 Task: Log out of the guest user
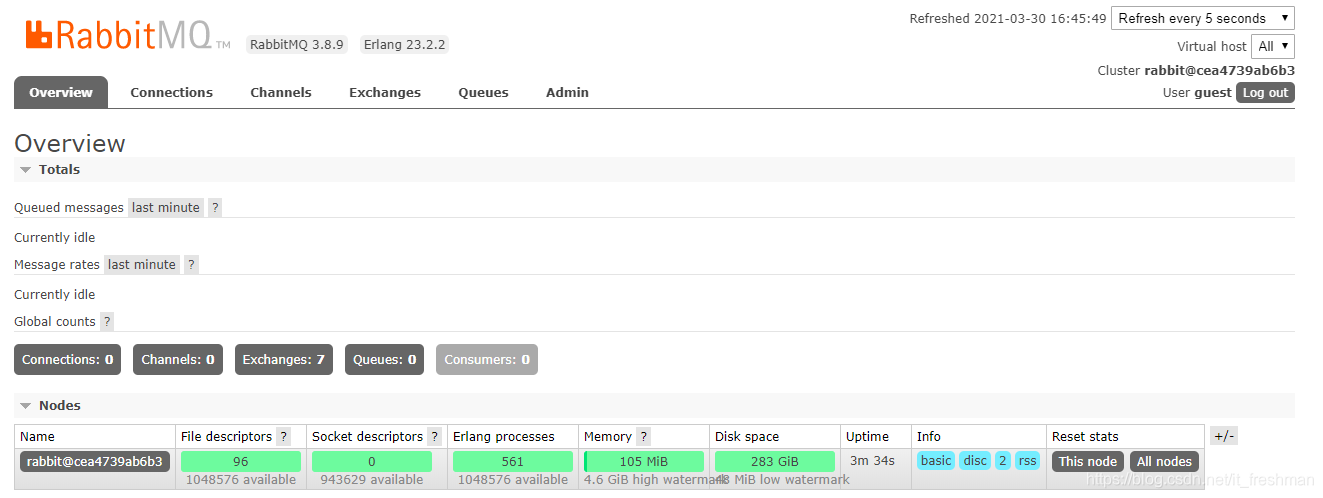coord(1265,93)
